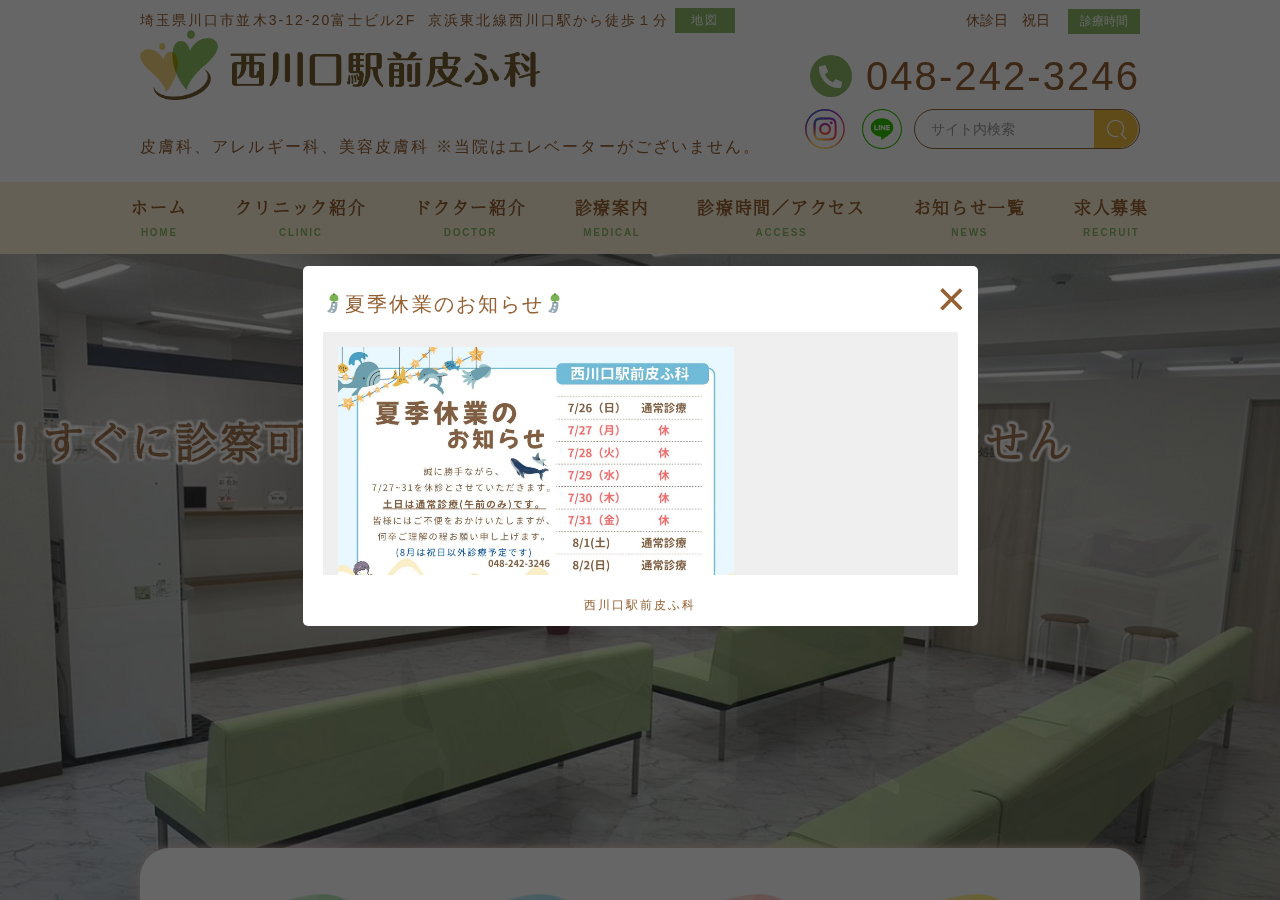Viewport: 1280px width, 900px height.
Task: Click the 夏季休業のお知らせ popup title
Action: tap(444, 304)
